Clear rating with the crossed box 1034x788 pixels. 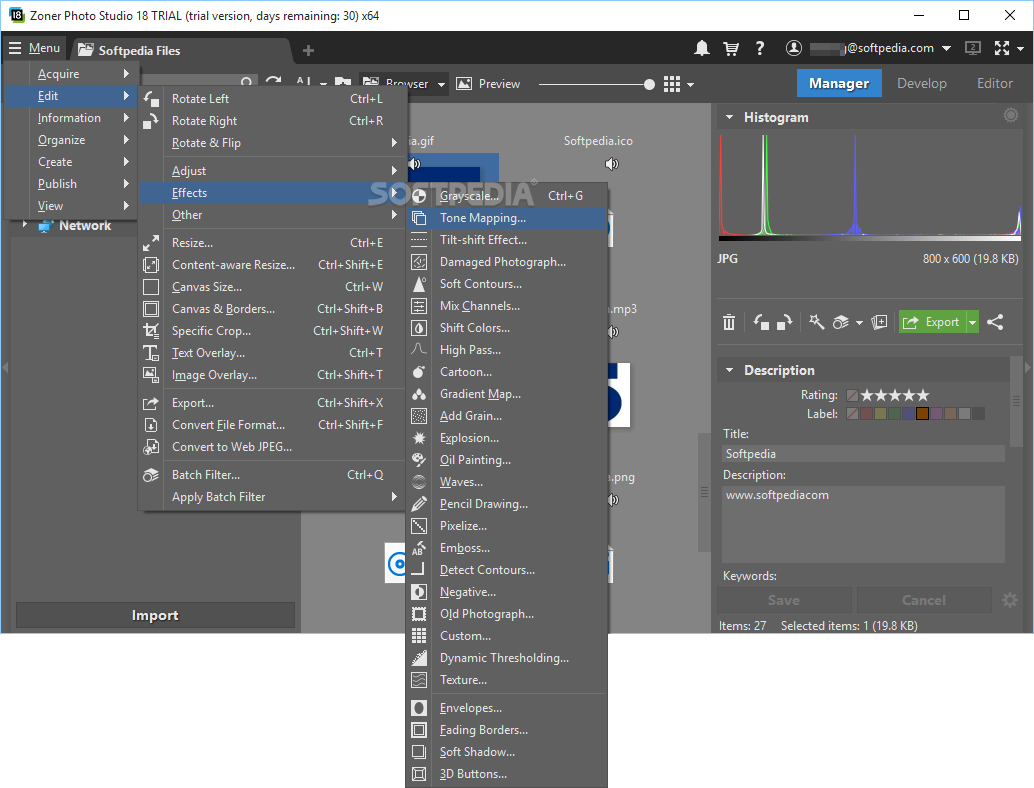[x=852, y=396]
